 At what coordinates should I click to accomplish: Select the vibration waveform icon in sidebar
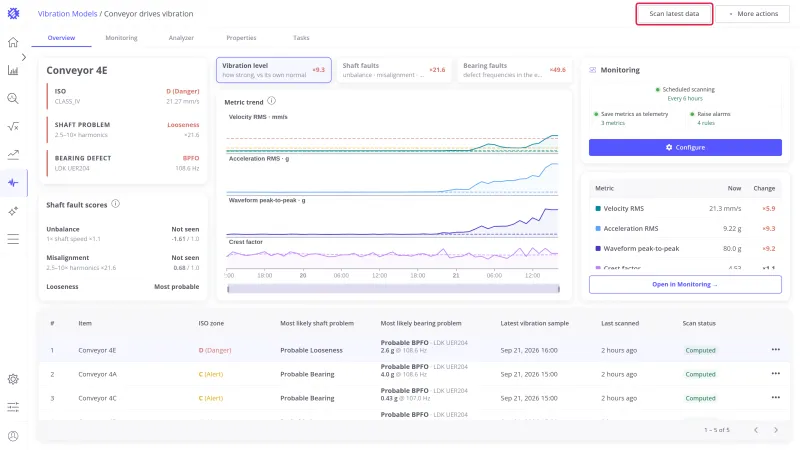pyautogui.click(x=13, y=183)
